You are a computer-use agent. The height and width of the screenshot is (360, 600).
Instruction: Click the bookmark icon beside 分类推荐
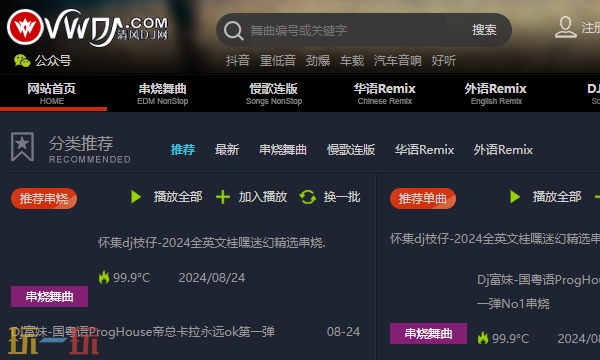tap(22, 147)
